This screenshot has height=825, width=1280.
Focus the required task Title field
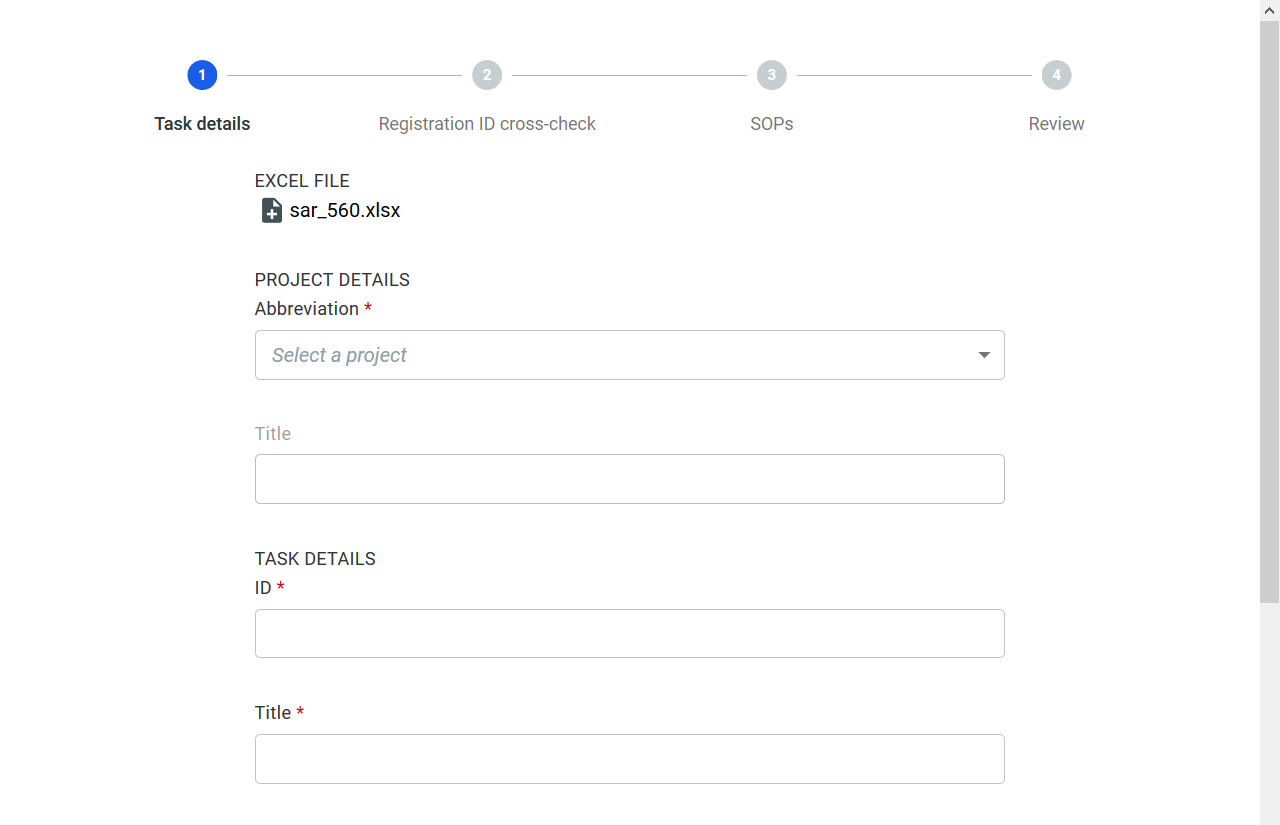tap(629, 759)
